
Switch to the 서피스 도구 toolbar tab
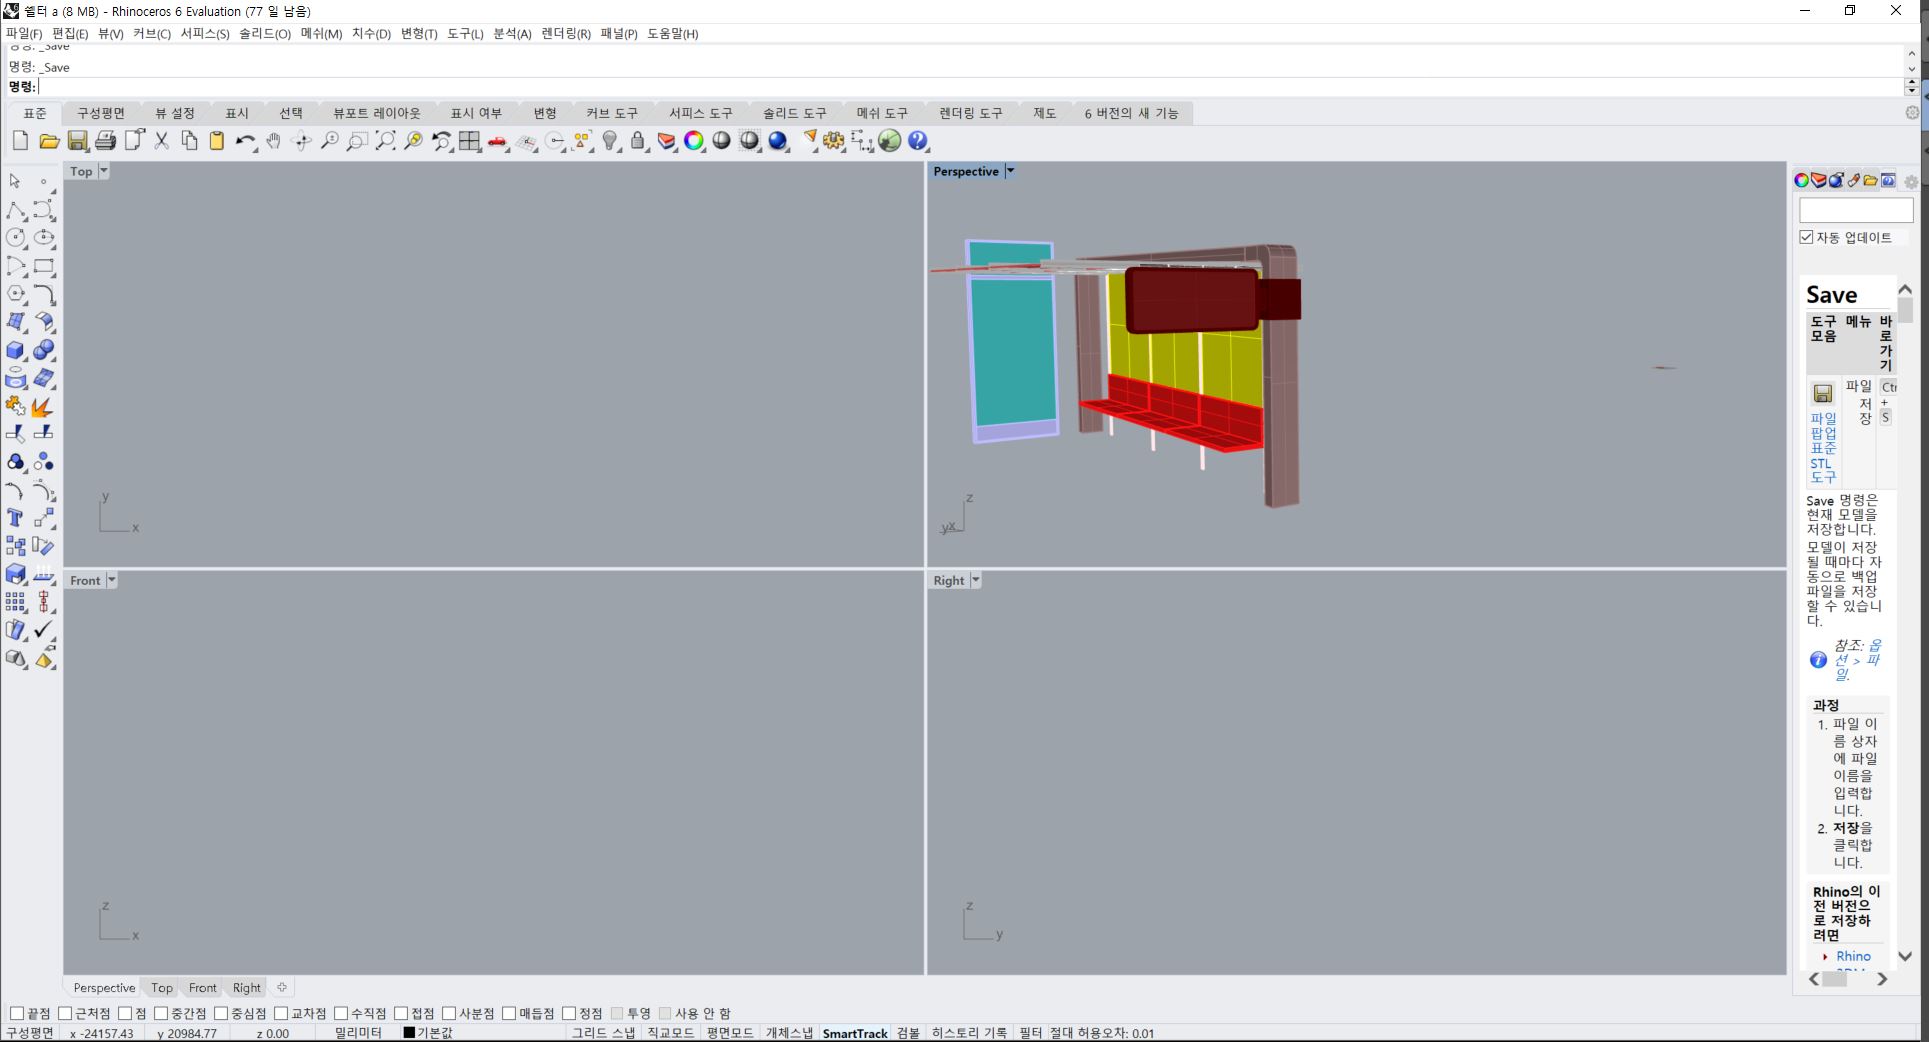tap(701, 113)
